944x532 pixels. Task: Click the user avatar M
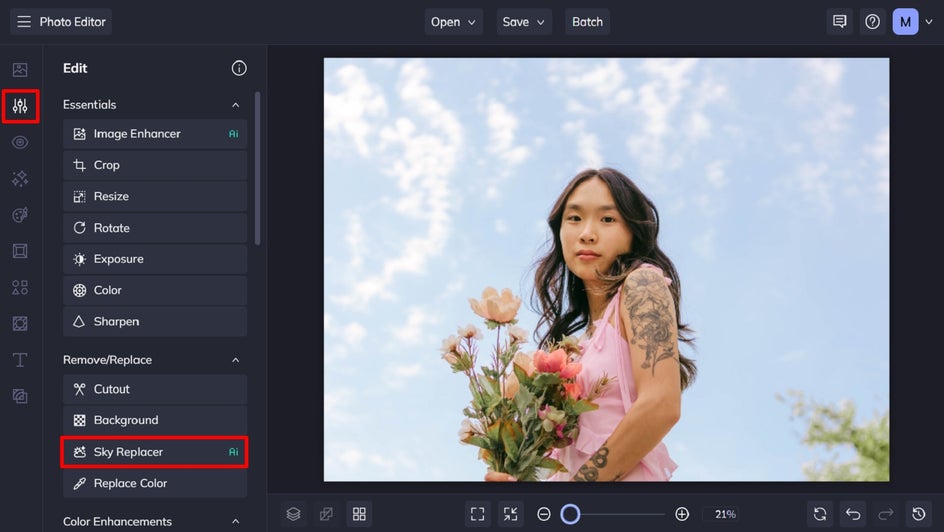[x=905, y=22]
